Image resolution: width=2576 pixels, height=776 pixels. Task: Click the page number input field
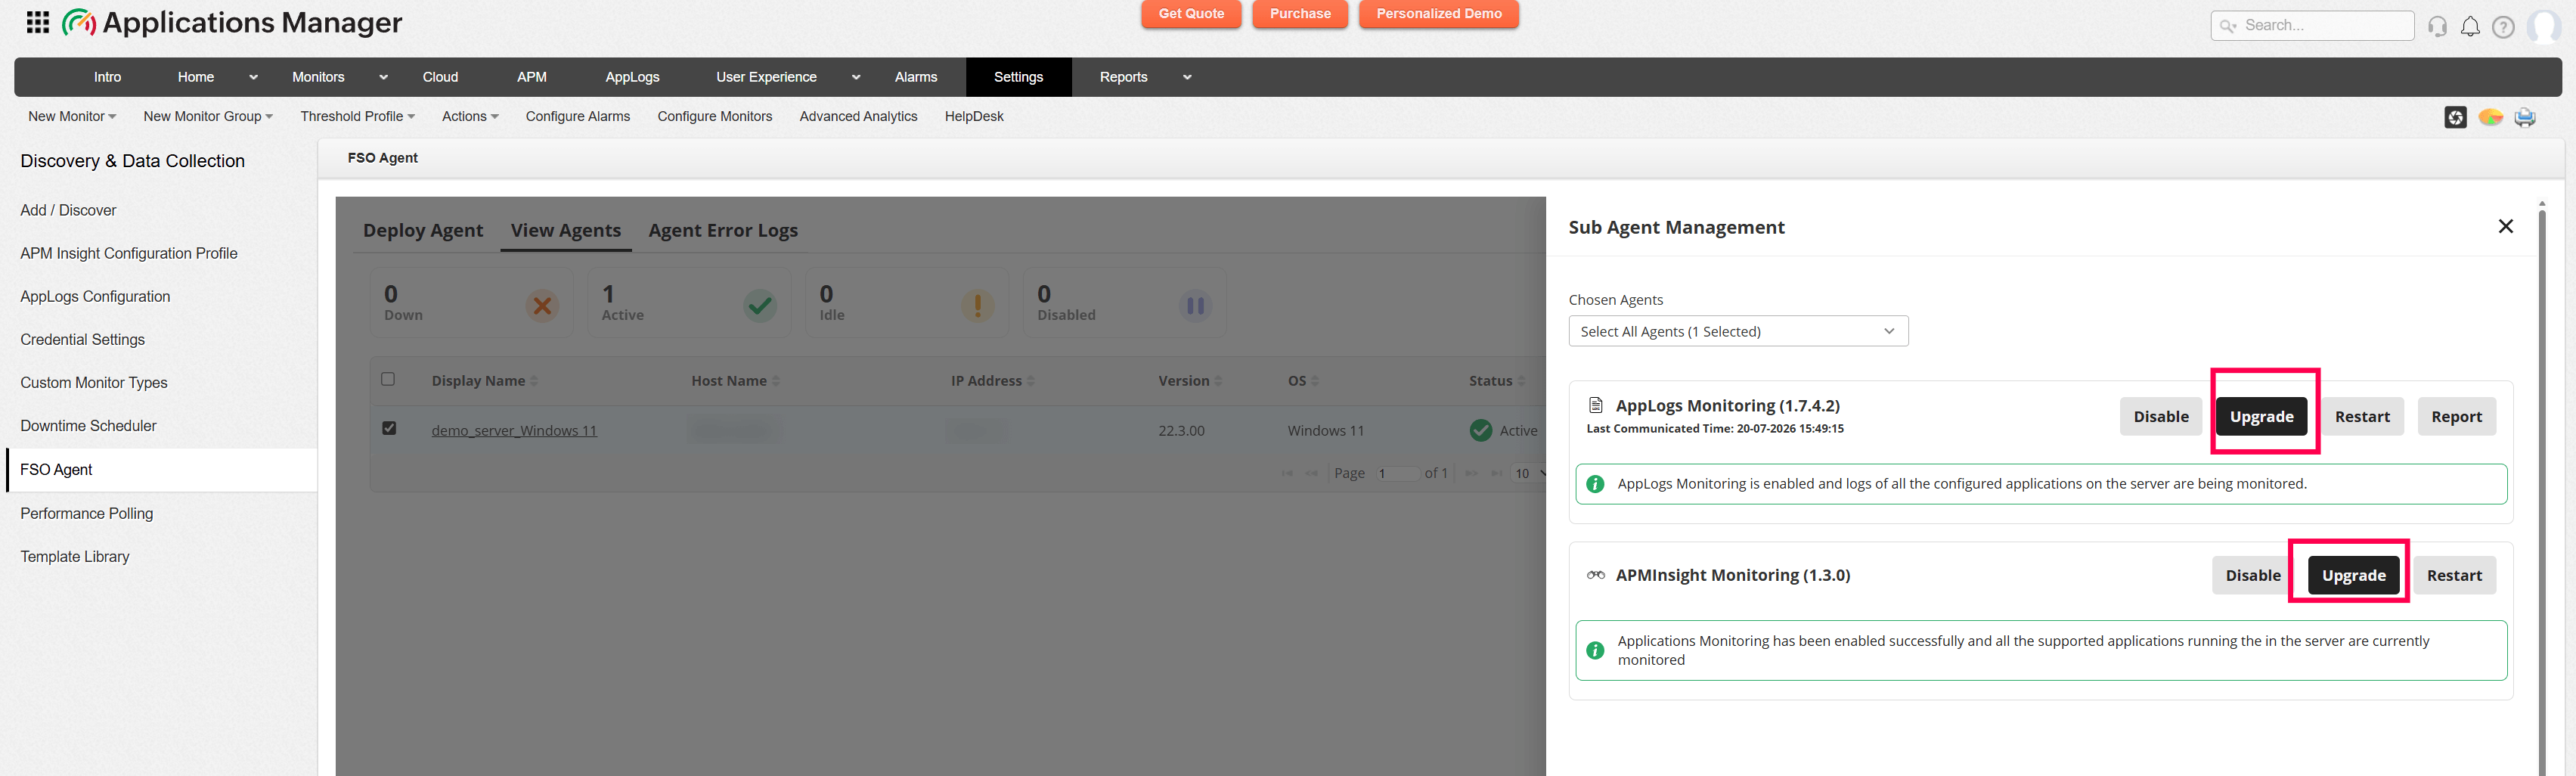coord(1396,473)
